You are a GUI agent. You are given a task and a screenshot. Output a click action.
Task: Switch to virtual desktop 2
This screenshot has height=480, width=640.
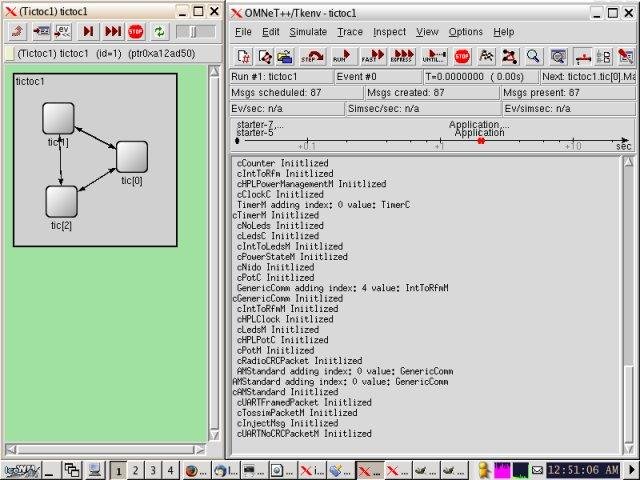pyautogui.click(x=136, y=471)
